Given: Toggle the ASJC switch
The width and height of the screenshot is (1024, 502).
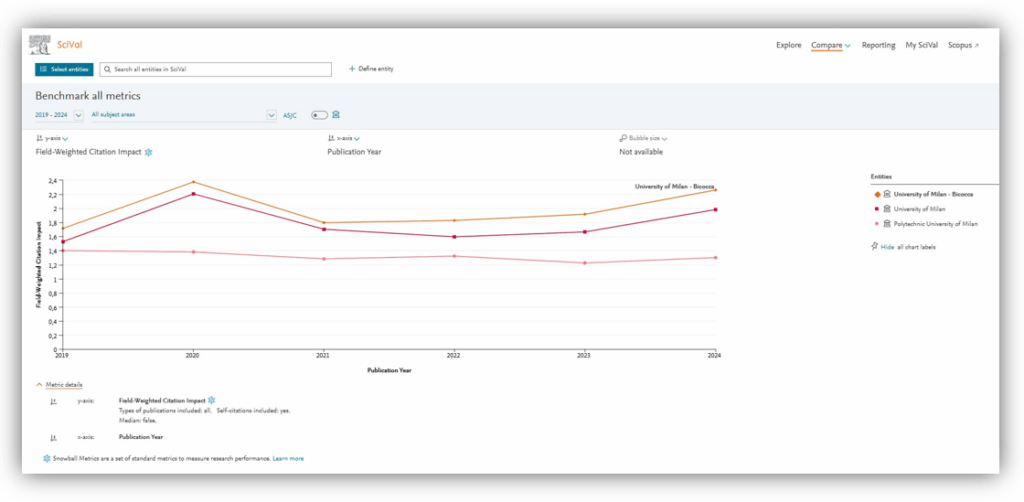Looking at the screenshot, I should click(319, 115).
